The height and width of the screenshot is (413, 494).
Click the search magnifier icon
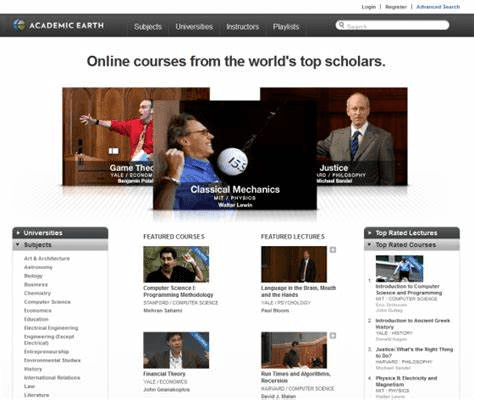(x=341, y=25)
